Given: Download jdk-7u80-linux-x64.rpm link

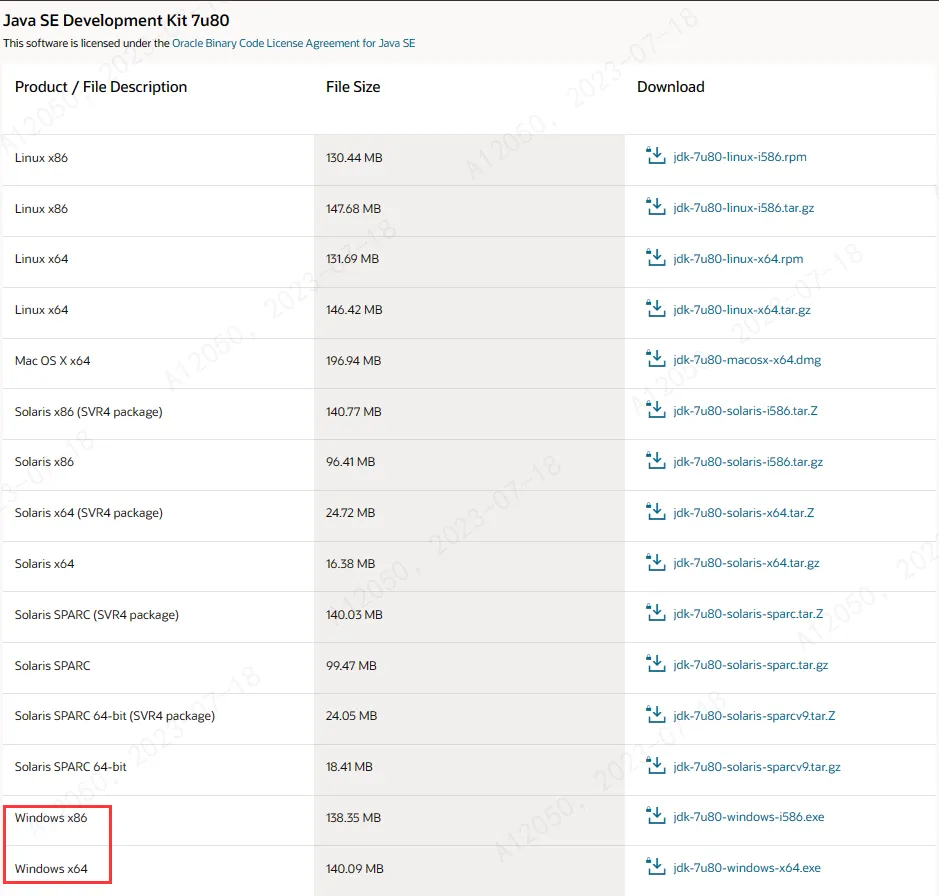Looking at the screenshot, I should pos(738,259).
